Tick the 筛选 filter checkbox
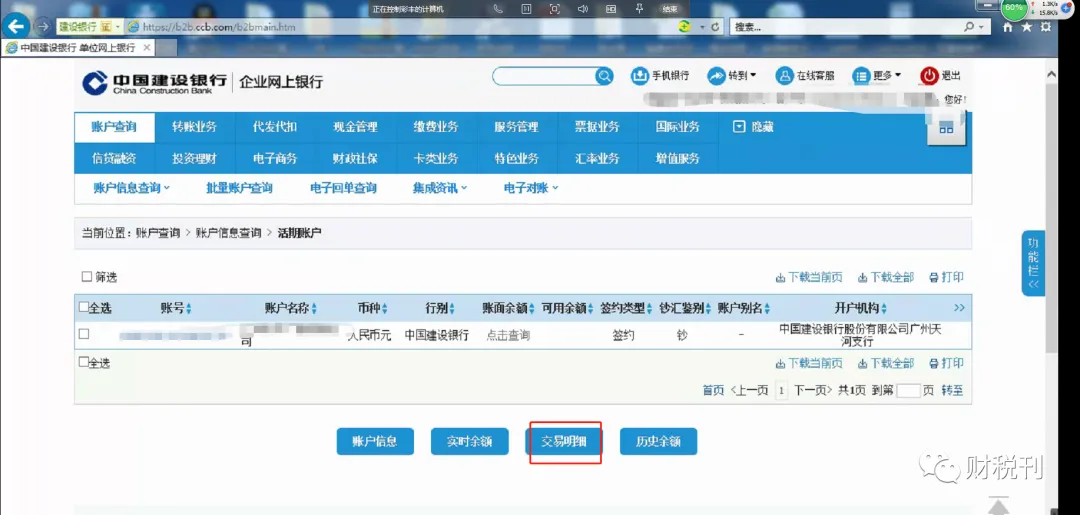This screenshot has height=515, width=1080. 87,277
